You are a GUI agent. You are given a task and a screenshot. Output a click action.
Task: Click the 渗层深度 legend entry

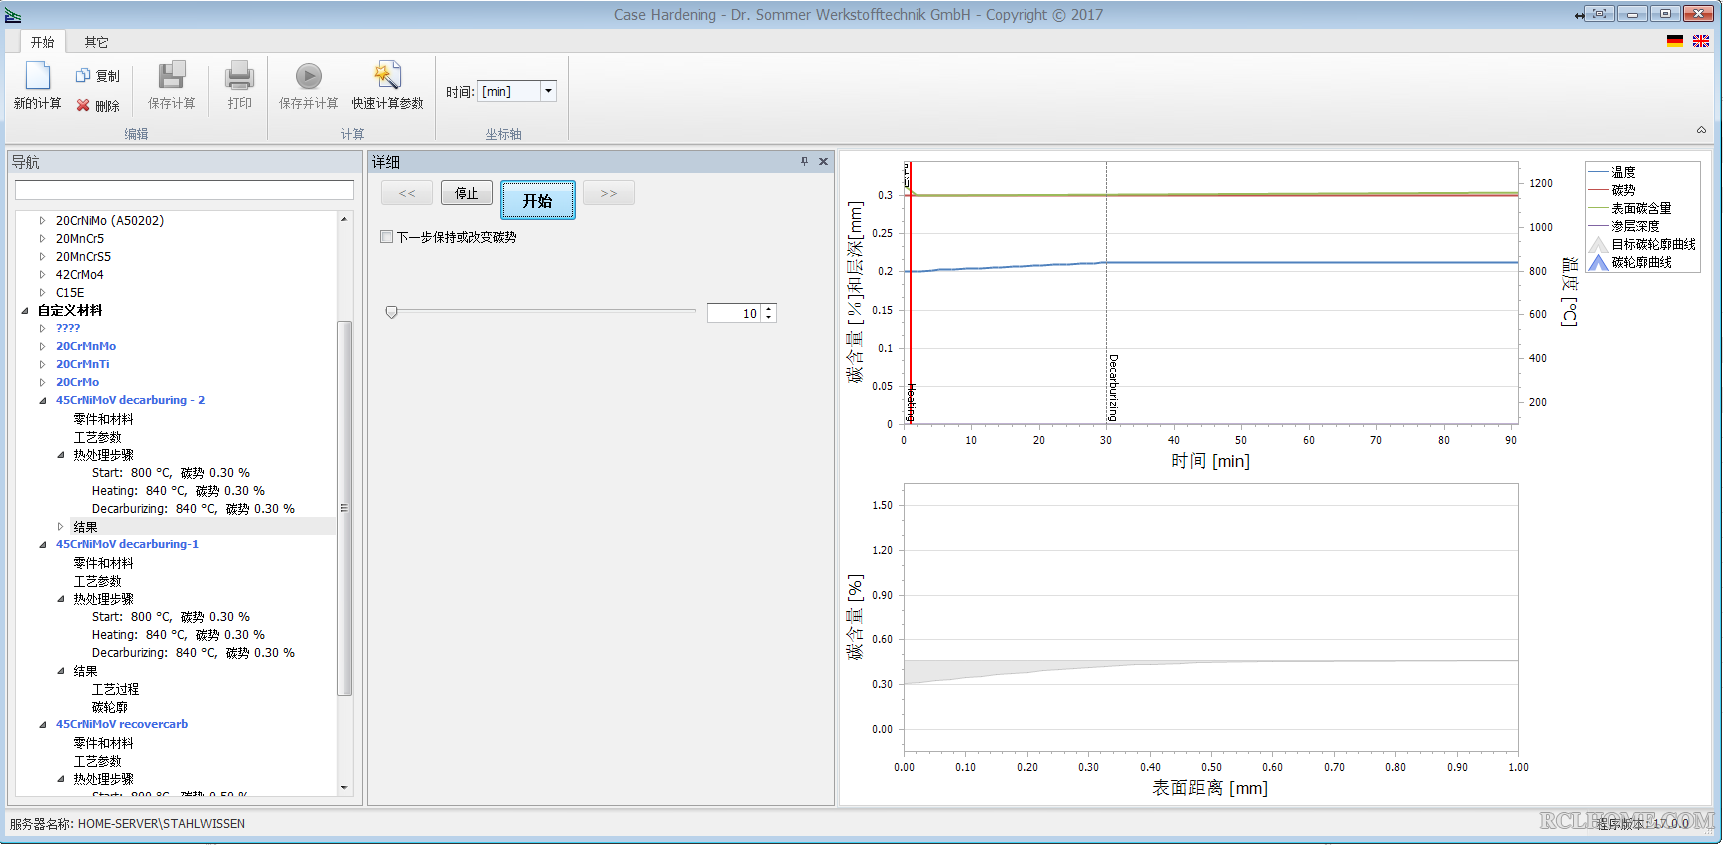point(1635,226)
